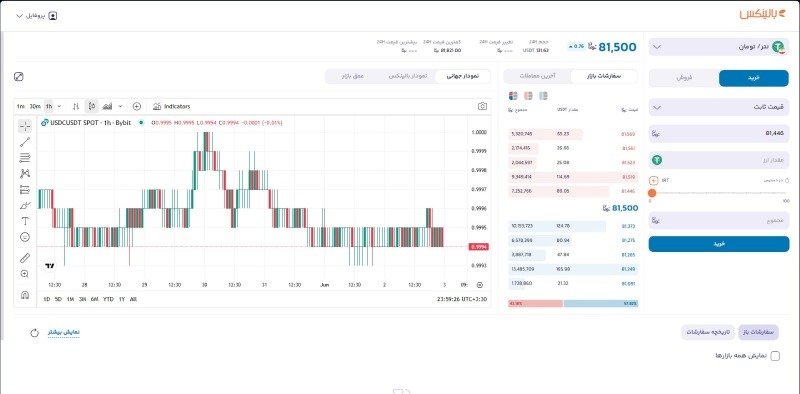Open the Indicators panel
800x394 pixels.
171,106
